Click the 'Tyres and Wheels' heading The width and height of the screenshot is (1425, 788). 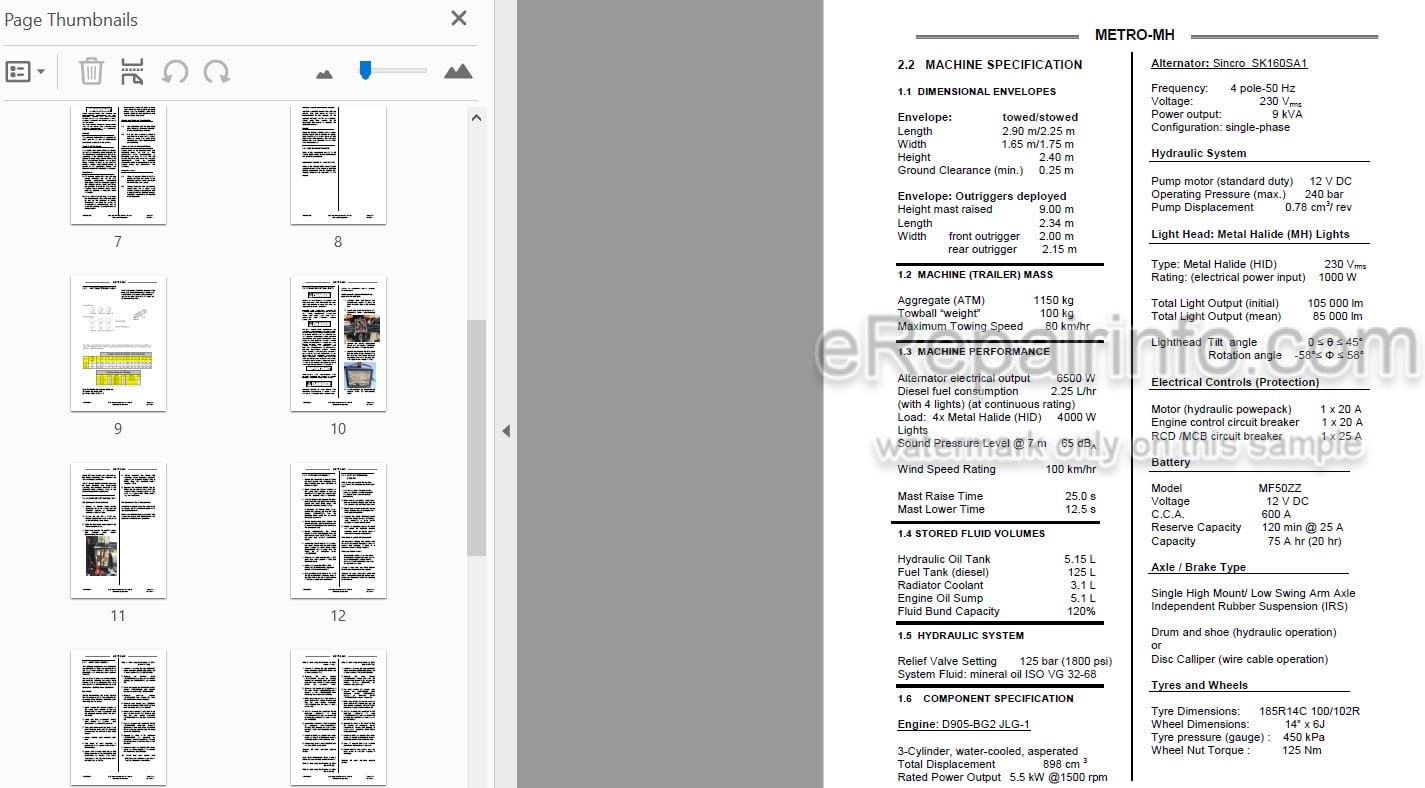point(1199,685)
